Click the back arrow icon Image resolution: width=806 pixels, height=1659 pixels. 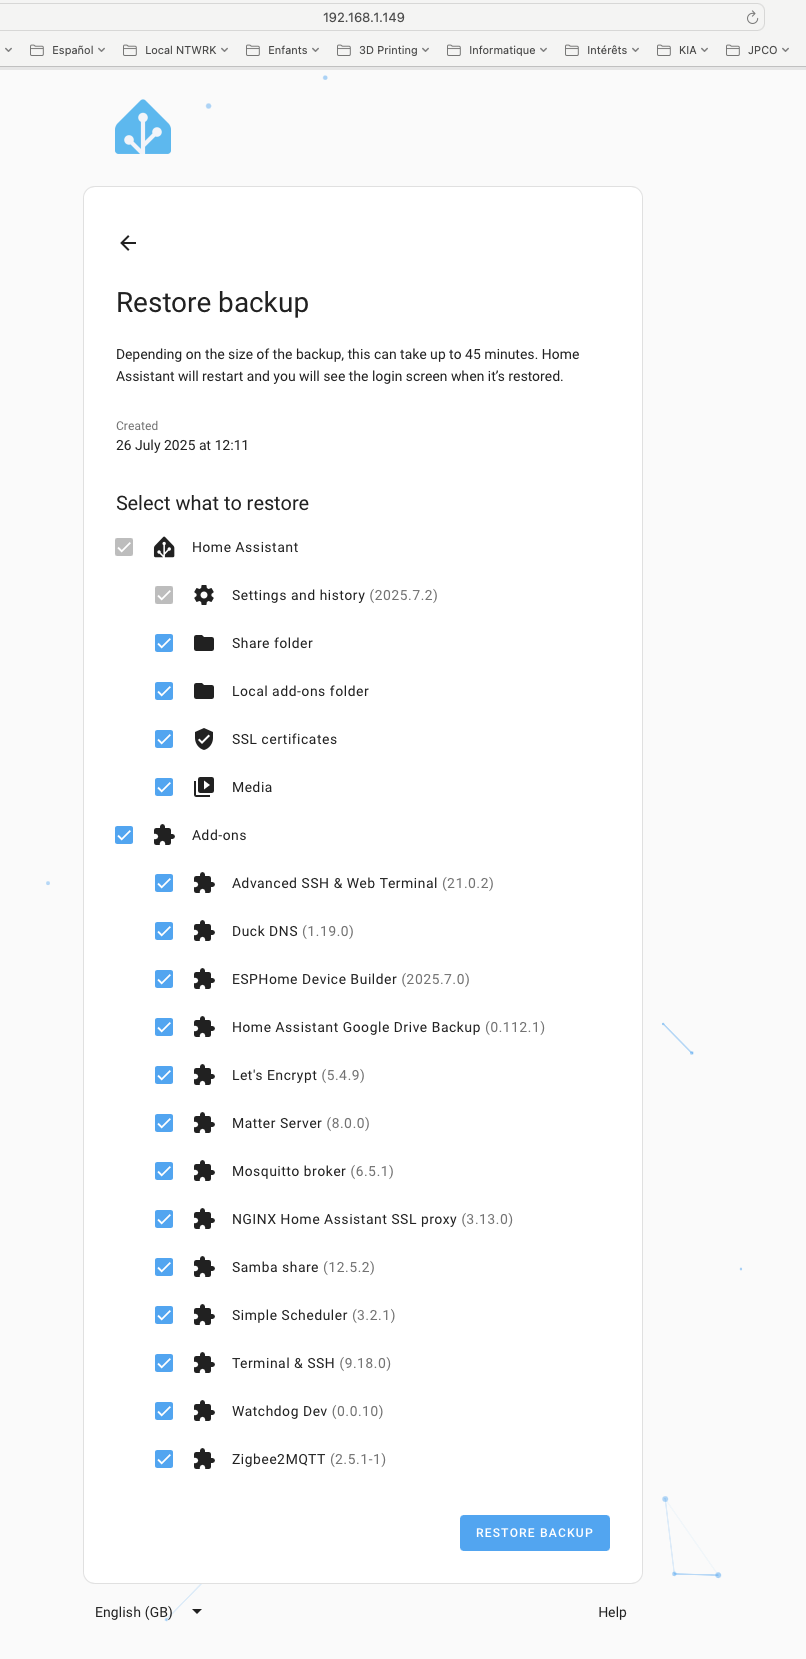tap(128, 243)
